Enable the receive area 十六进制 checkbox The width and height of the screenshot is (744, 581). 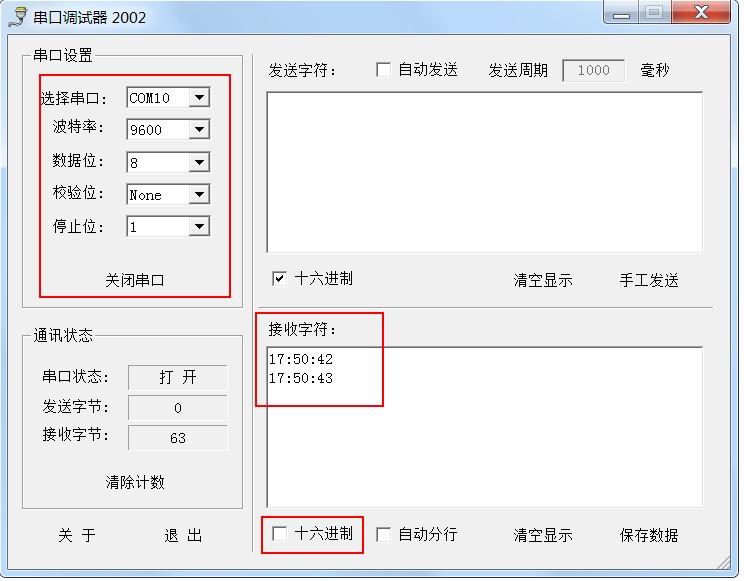tap(280, 534)
